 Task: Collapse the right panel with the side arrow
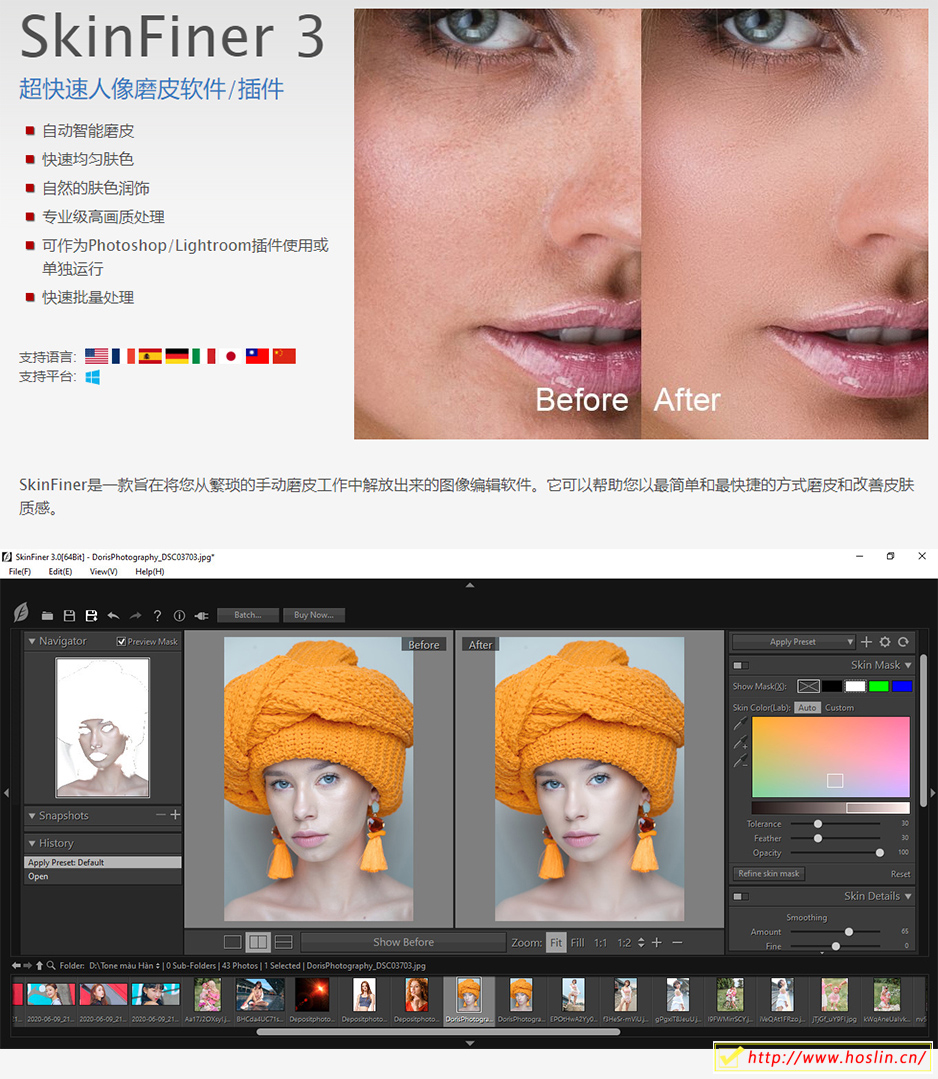point(933,793)
